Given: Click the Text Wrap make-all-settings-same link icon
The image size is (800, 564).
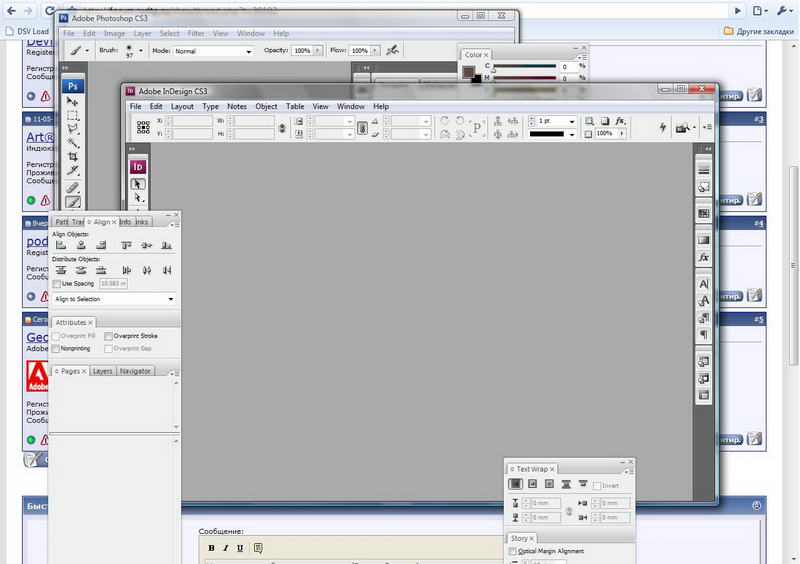Looking at the screenshot, I should coord(569,510).
